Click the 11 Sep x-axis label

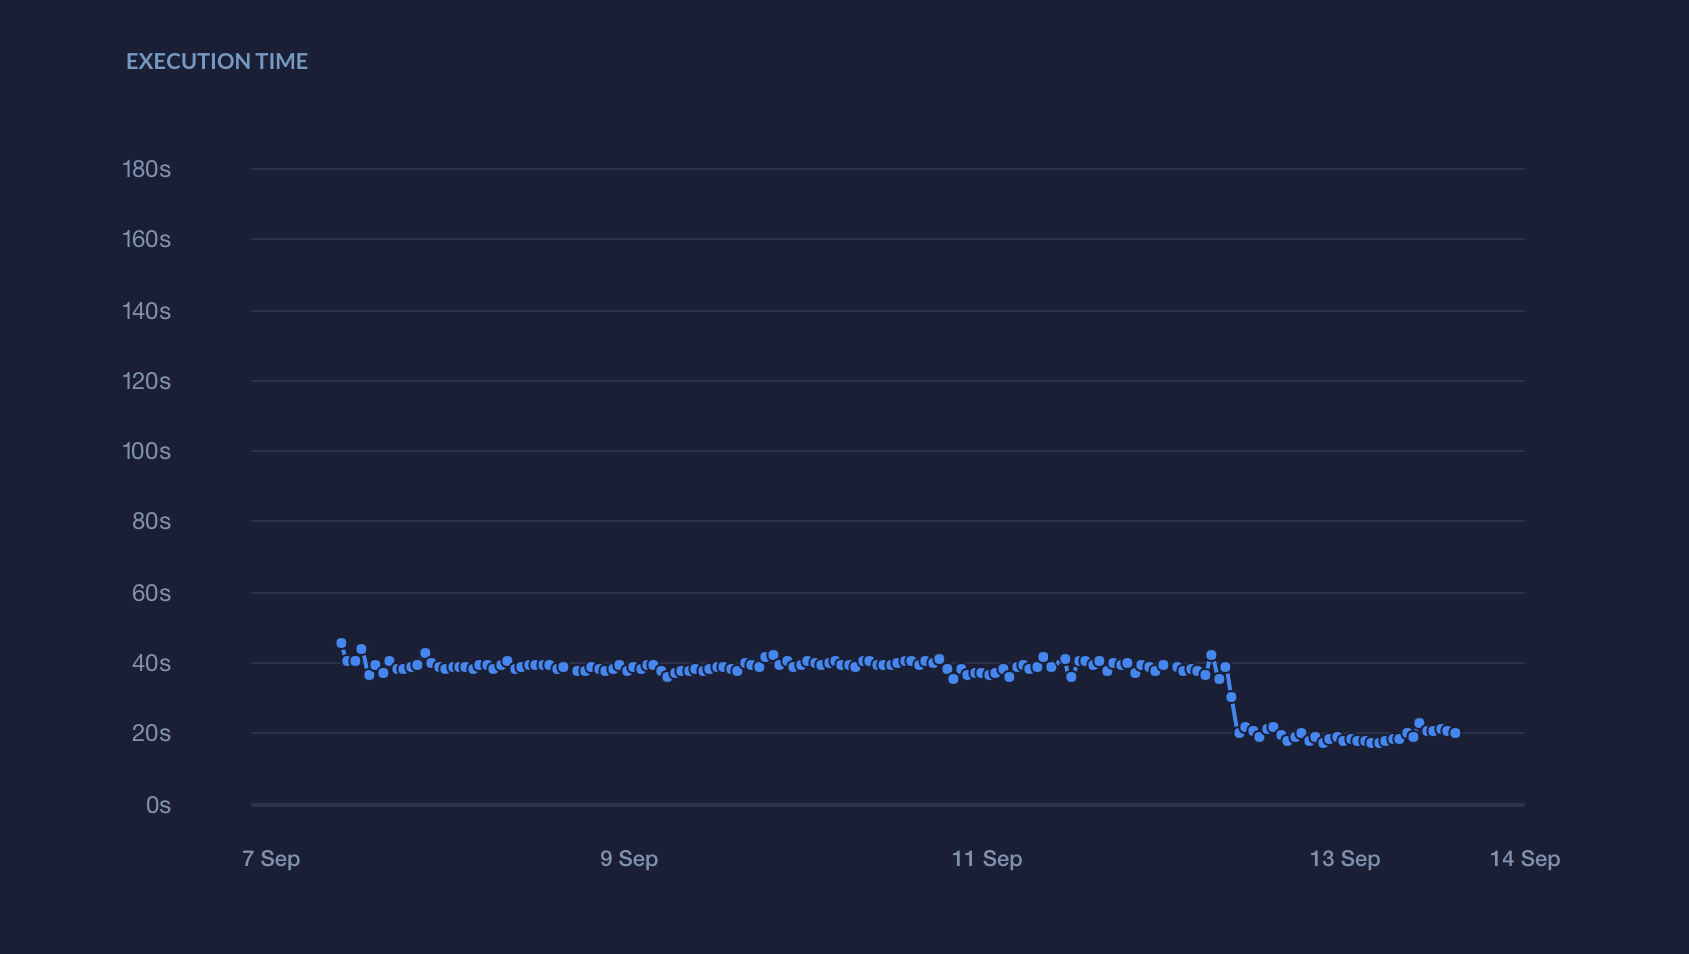click(987, 858)
